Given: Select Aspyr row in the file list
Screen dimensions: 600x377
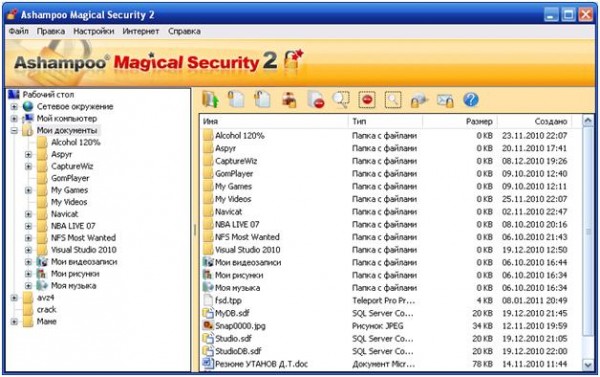Looking at the screenshot, I should (x=386, y=148).
